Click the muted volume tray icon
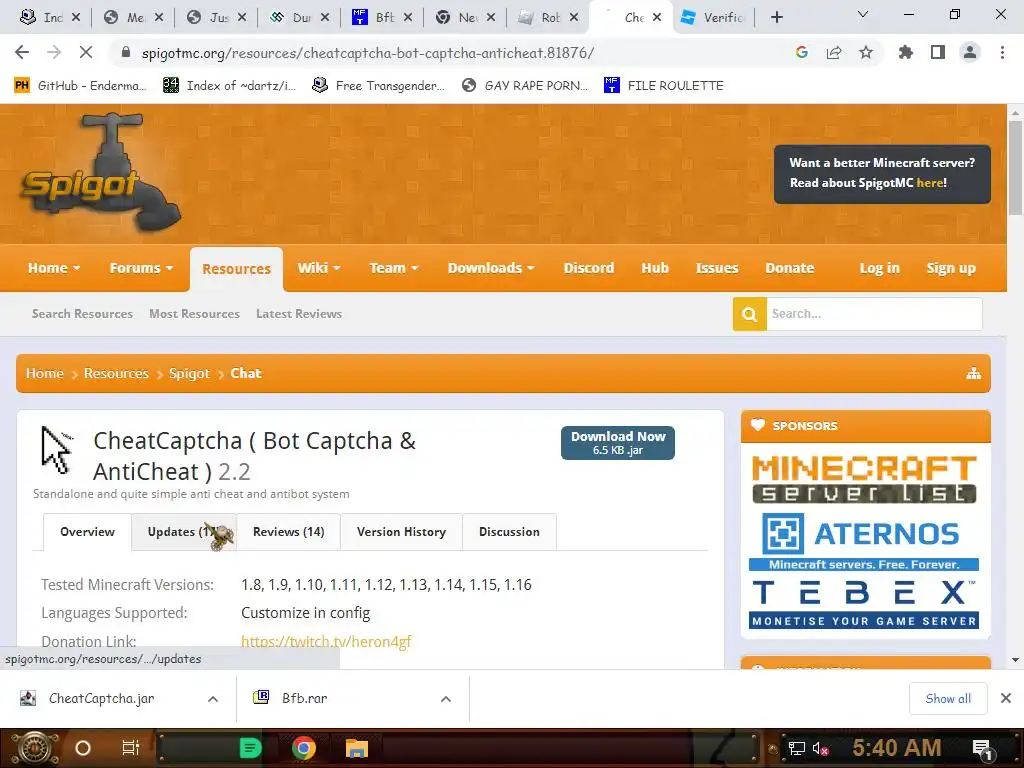The width and height of the screenshot is (1024, 768). pyautogui.click(x=820, y=748)
